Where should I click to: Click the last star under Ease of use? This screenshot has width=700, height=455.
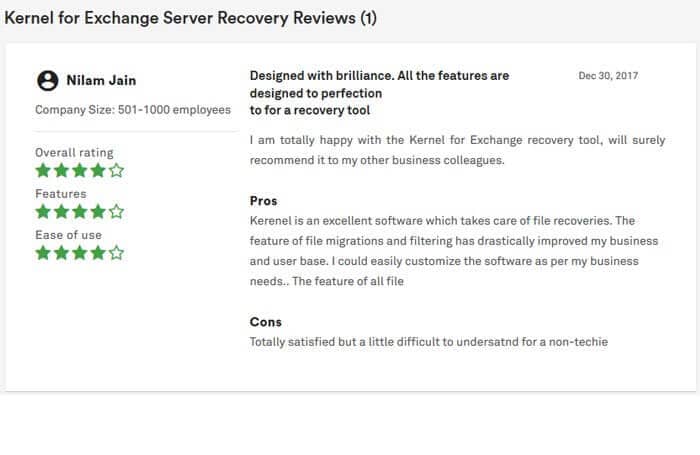click(x=117, y=253)
